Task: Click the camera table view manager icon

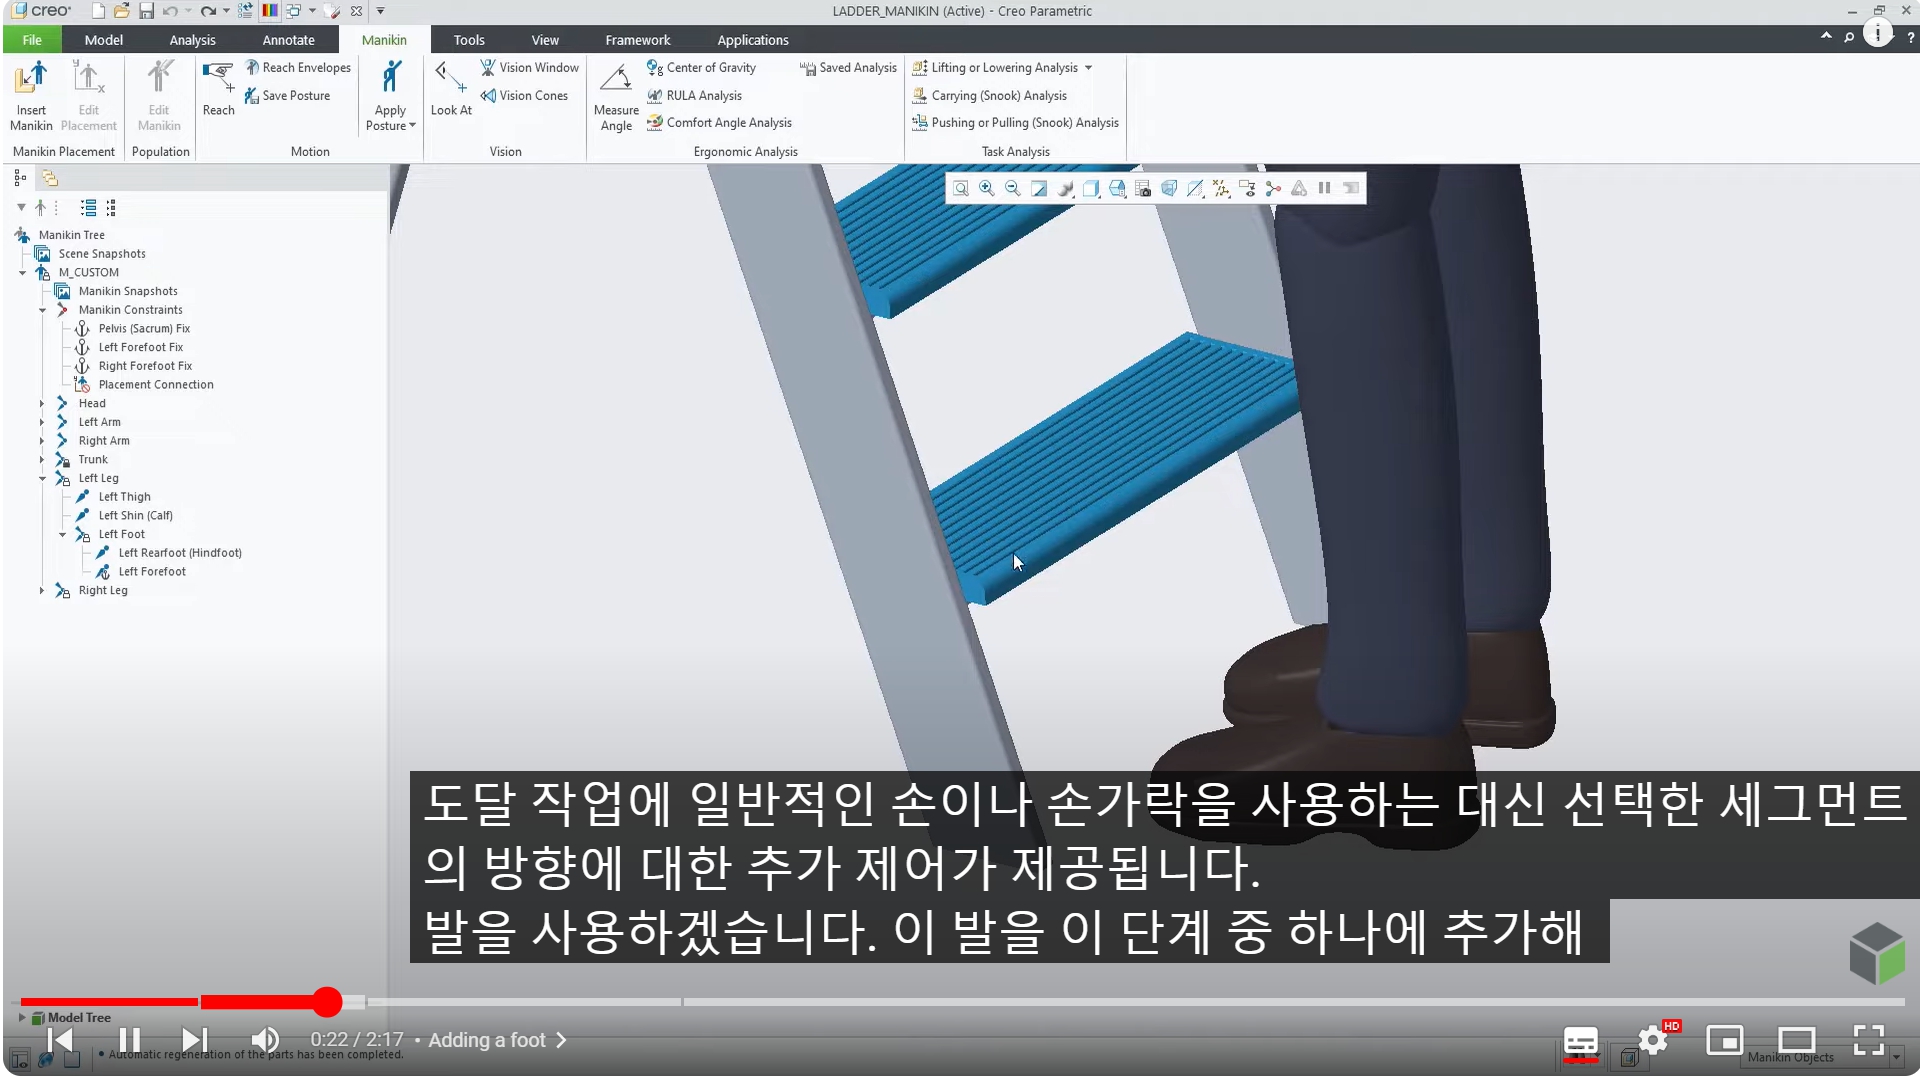Action: [1143, 188]
